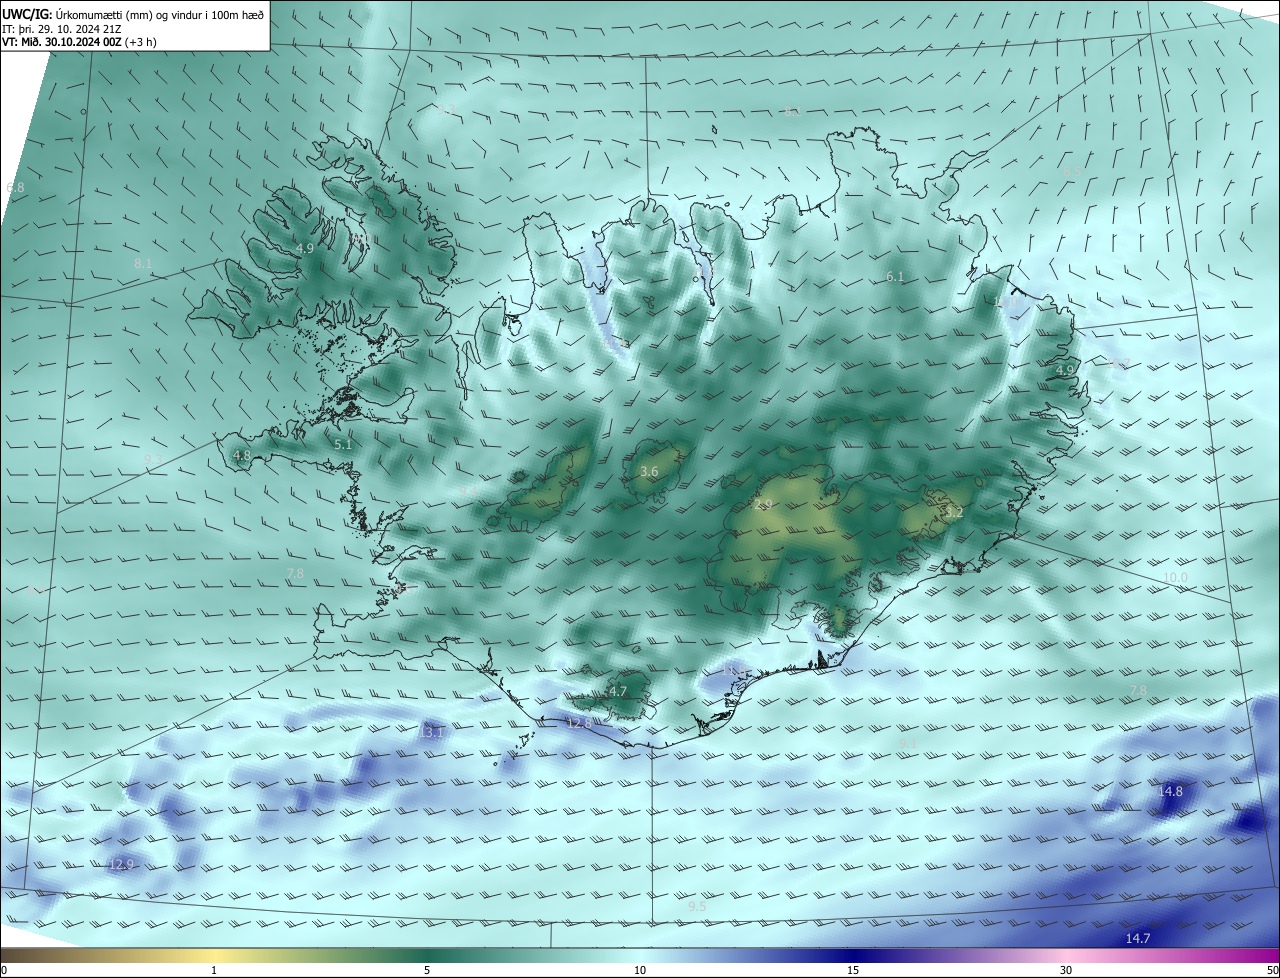Viewport: 1280px width, 978px height.
Task: Click the 10.7 value label offshore east
Action: pyautogui.click(x=1118, y=362)
